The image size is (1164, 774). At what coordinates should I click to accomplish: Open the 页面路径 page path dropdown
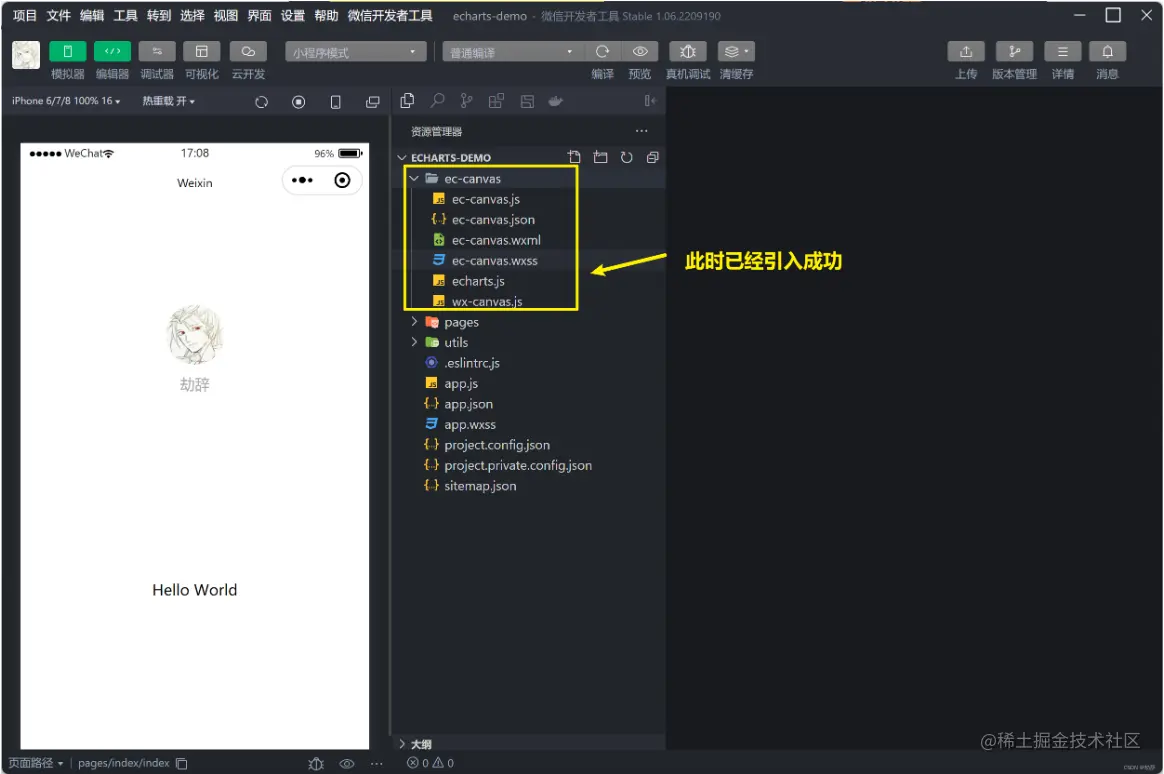pos(36,763)
